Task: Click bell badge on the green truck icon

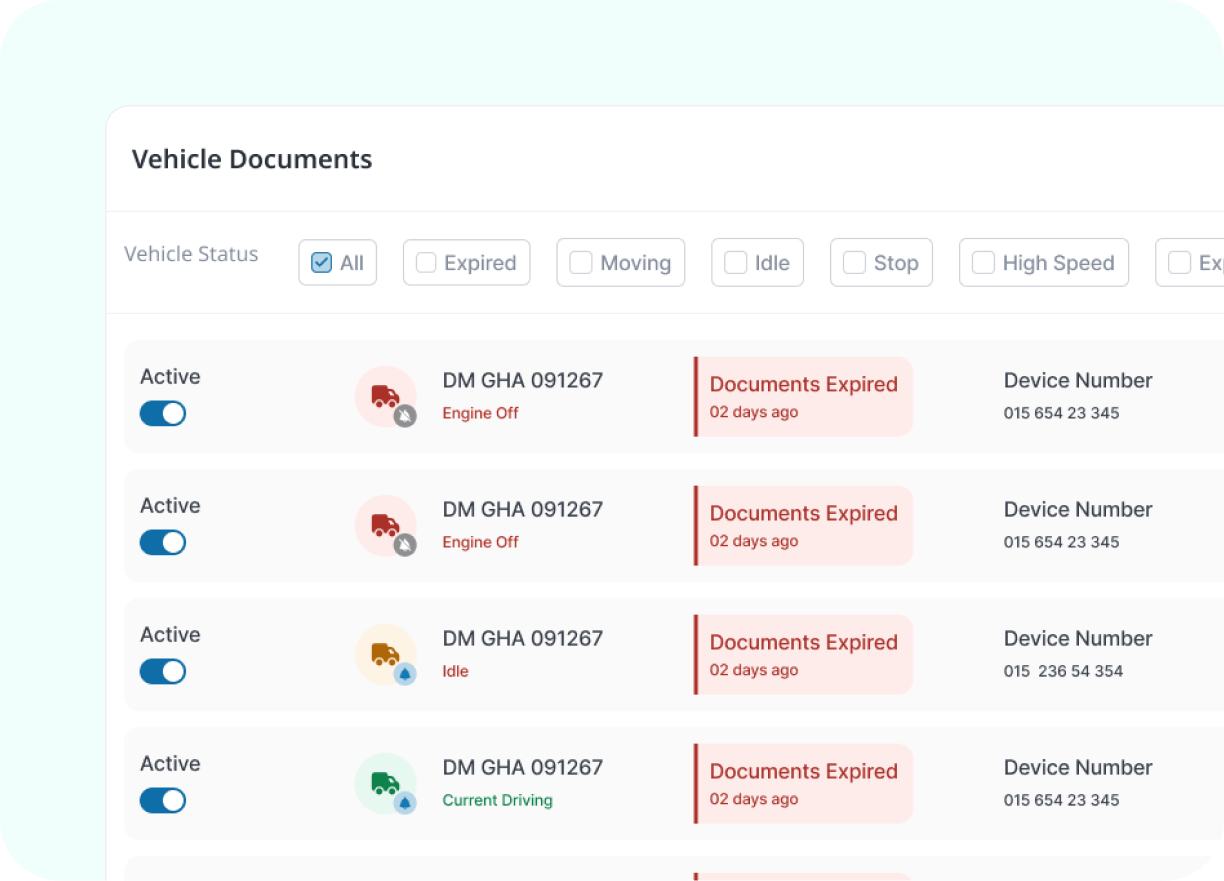Action: click(x=405, y=803)
